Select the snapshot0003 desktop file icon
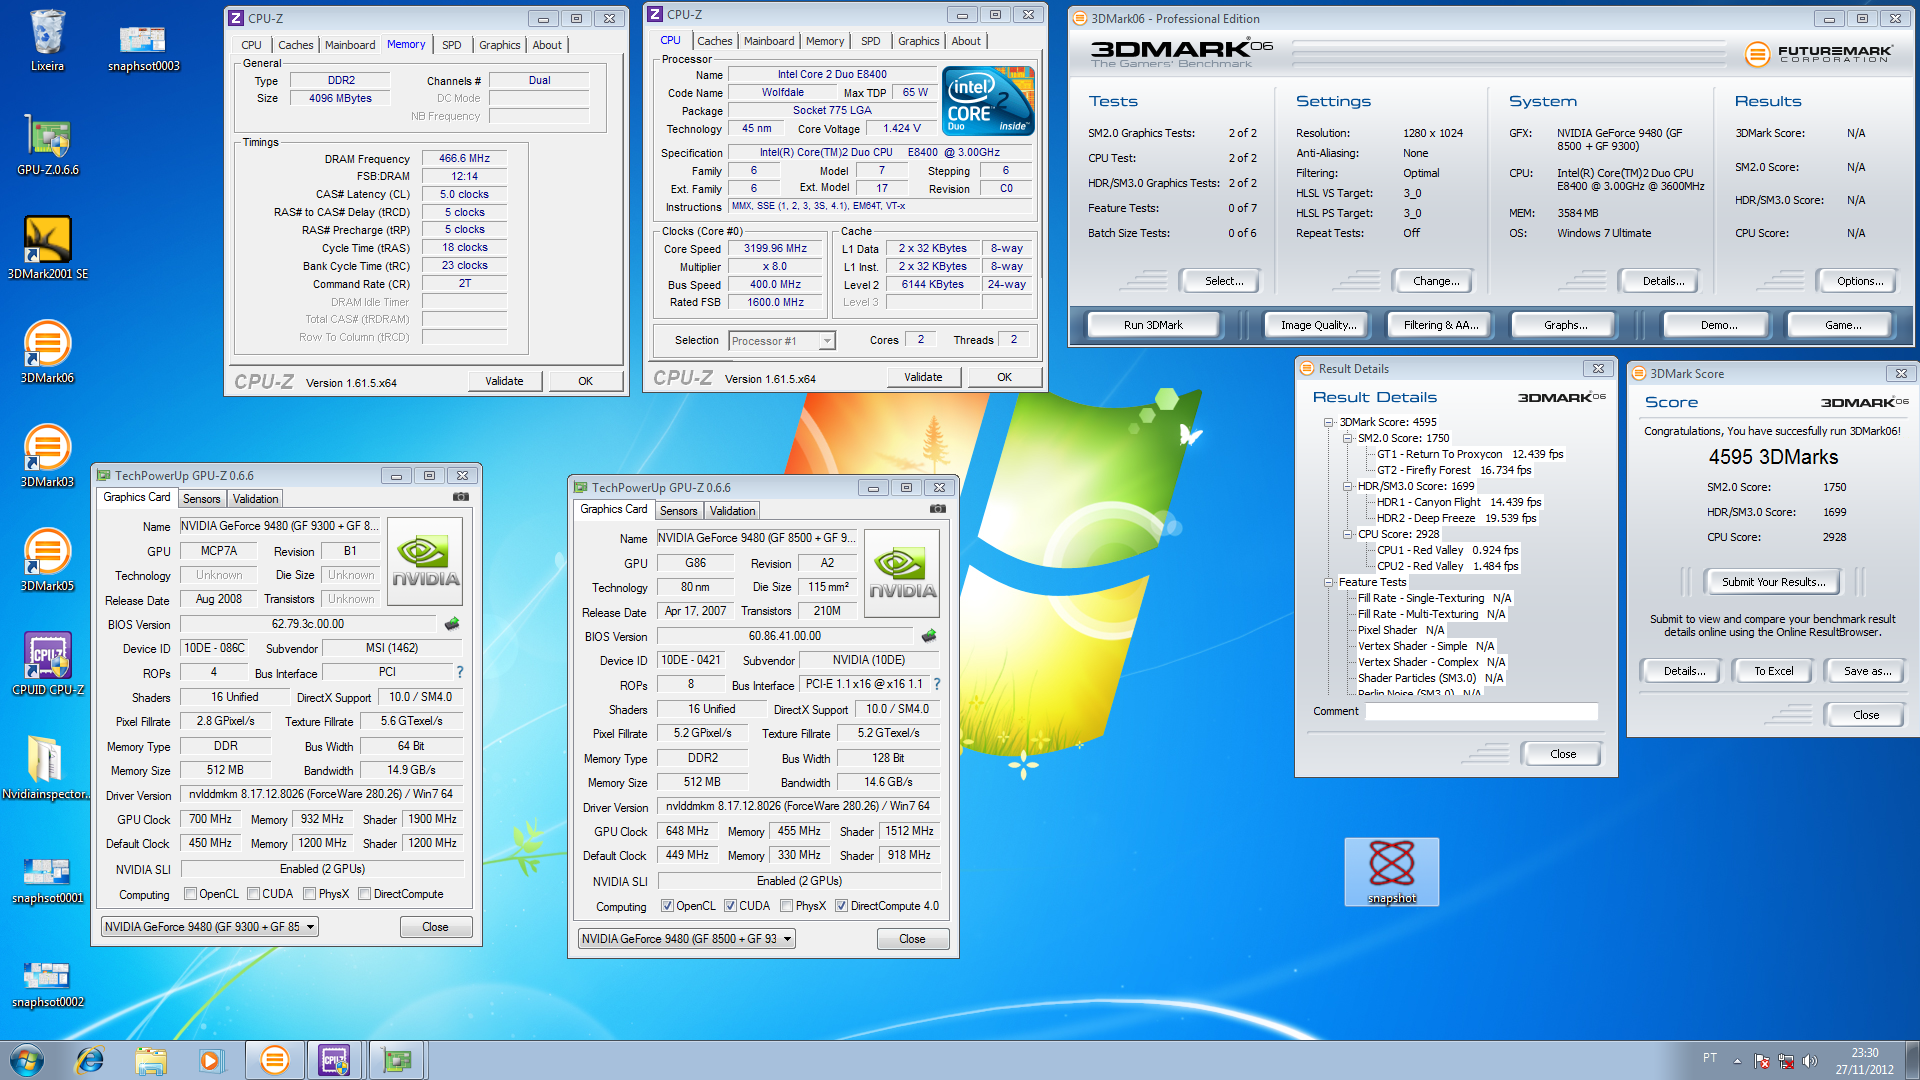 [x=143, y=47]
